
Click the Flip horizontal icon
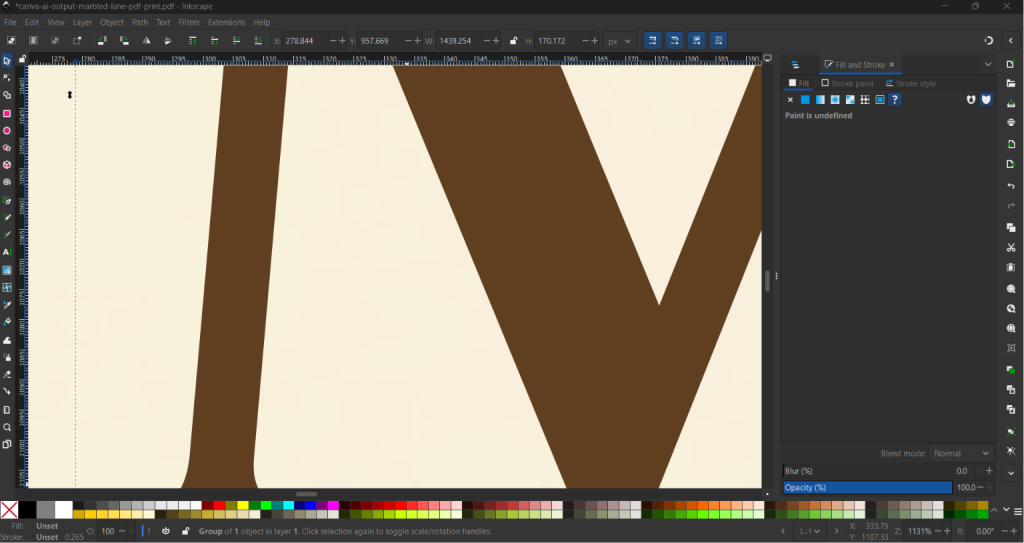click(x=146, y=41)
